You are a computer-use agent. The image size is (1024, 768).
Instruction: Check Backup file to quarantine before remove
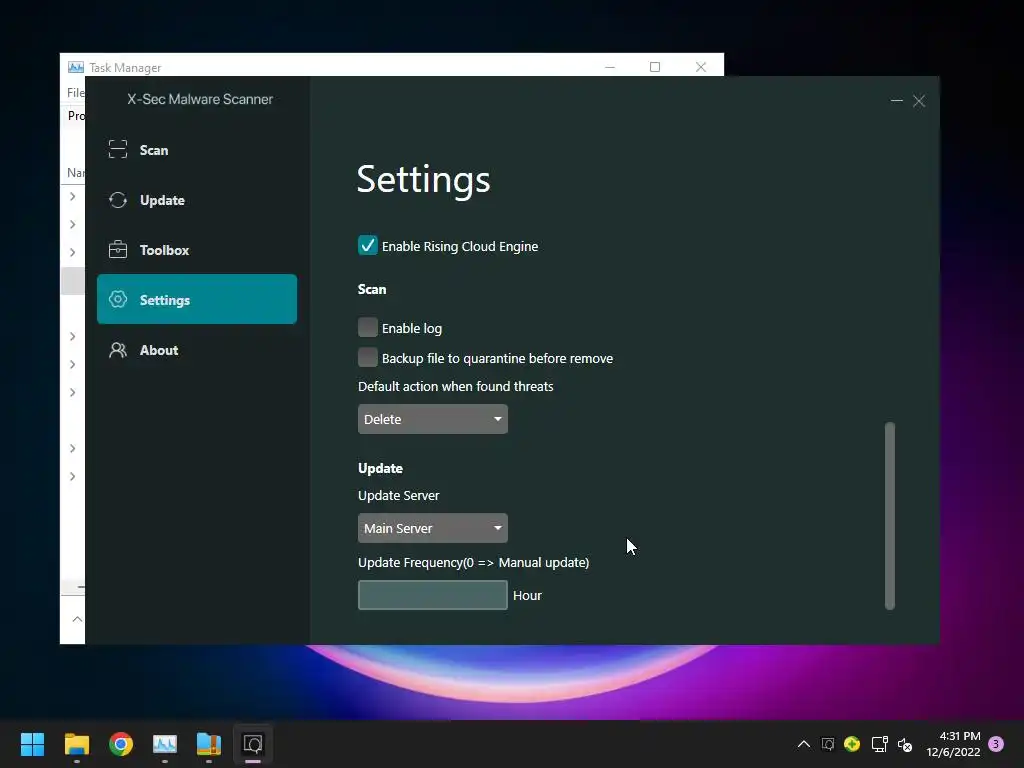[368, 357]
